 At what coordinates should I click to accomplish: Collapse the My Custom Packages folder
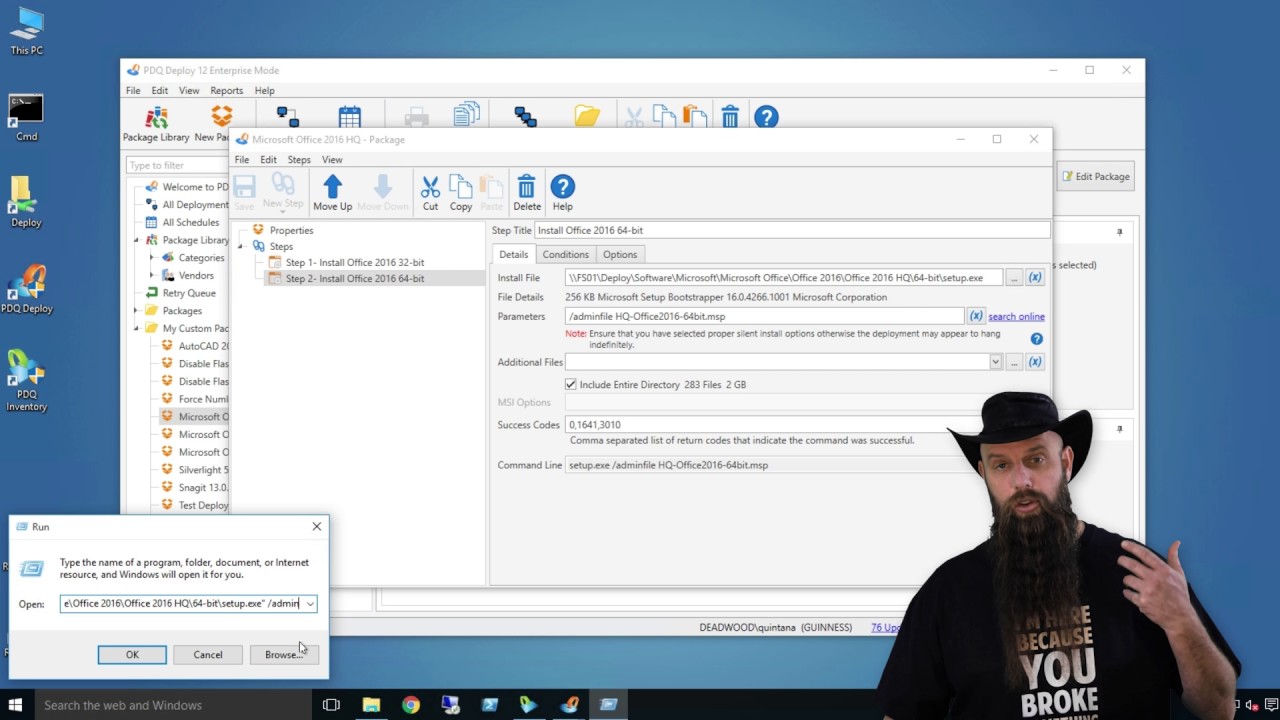click(x=137, y=328)
